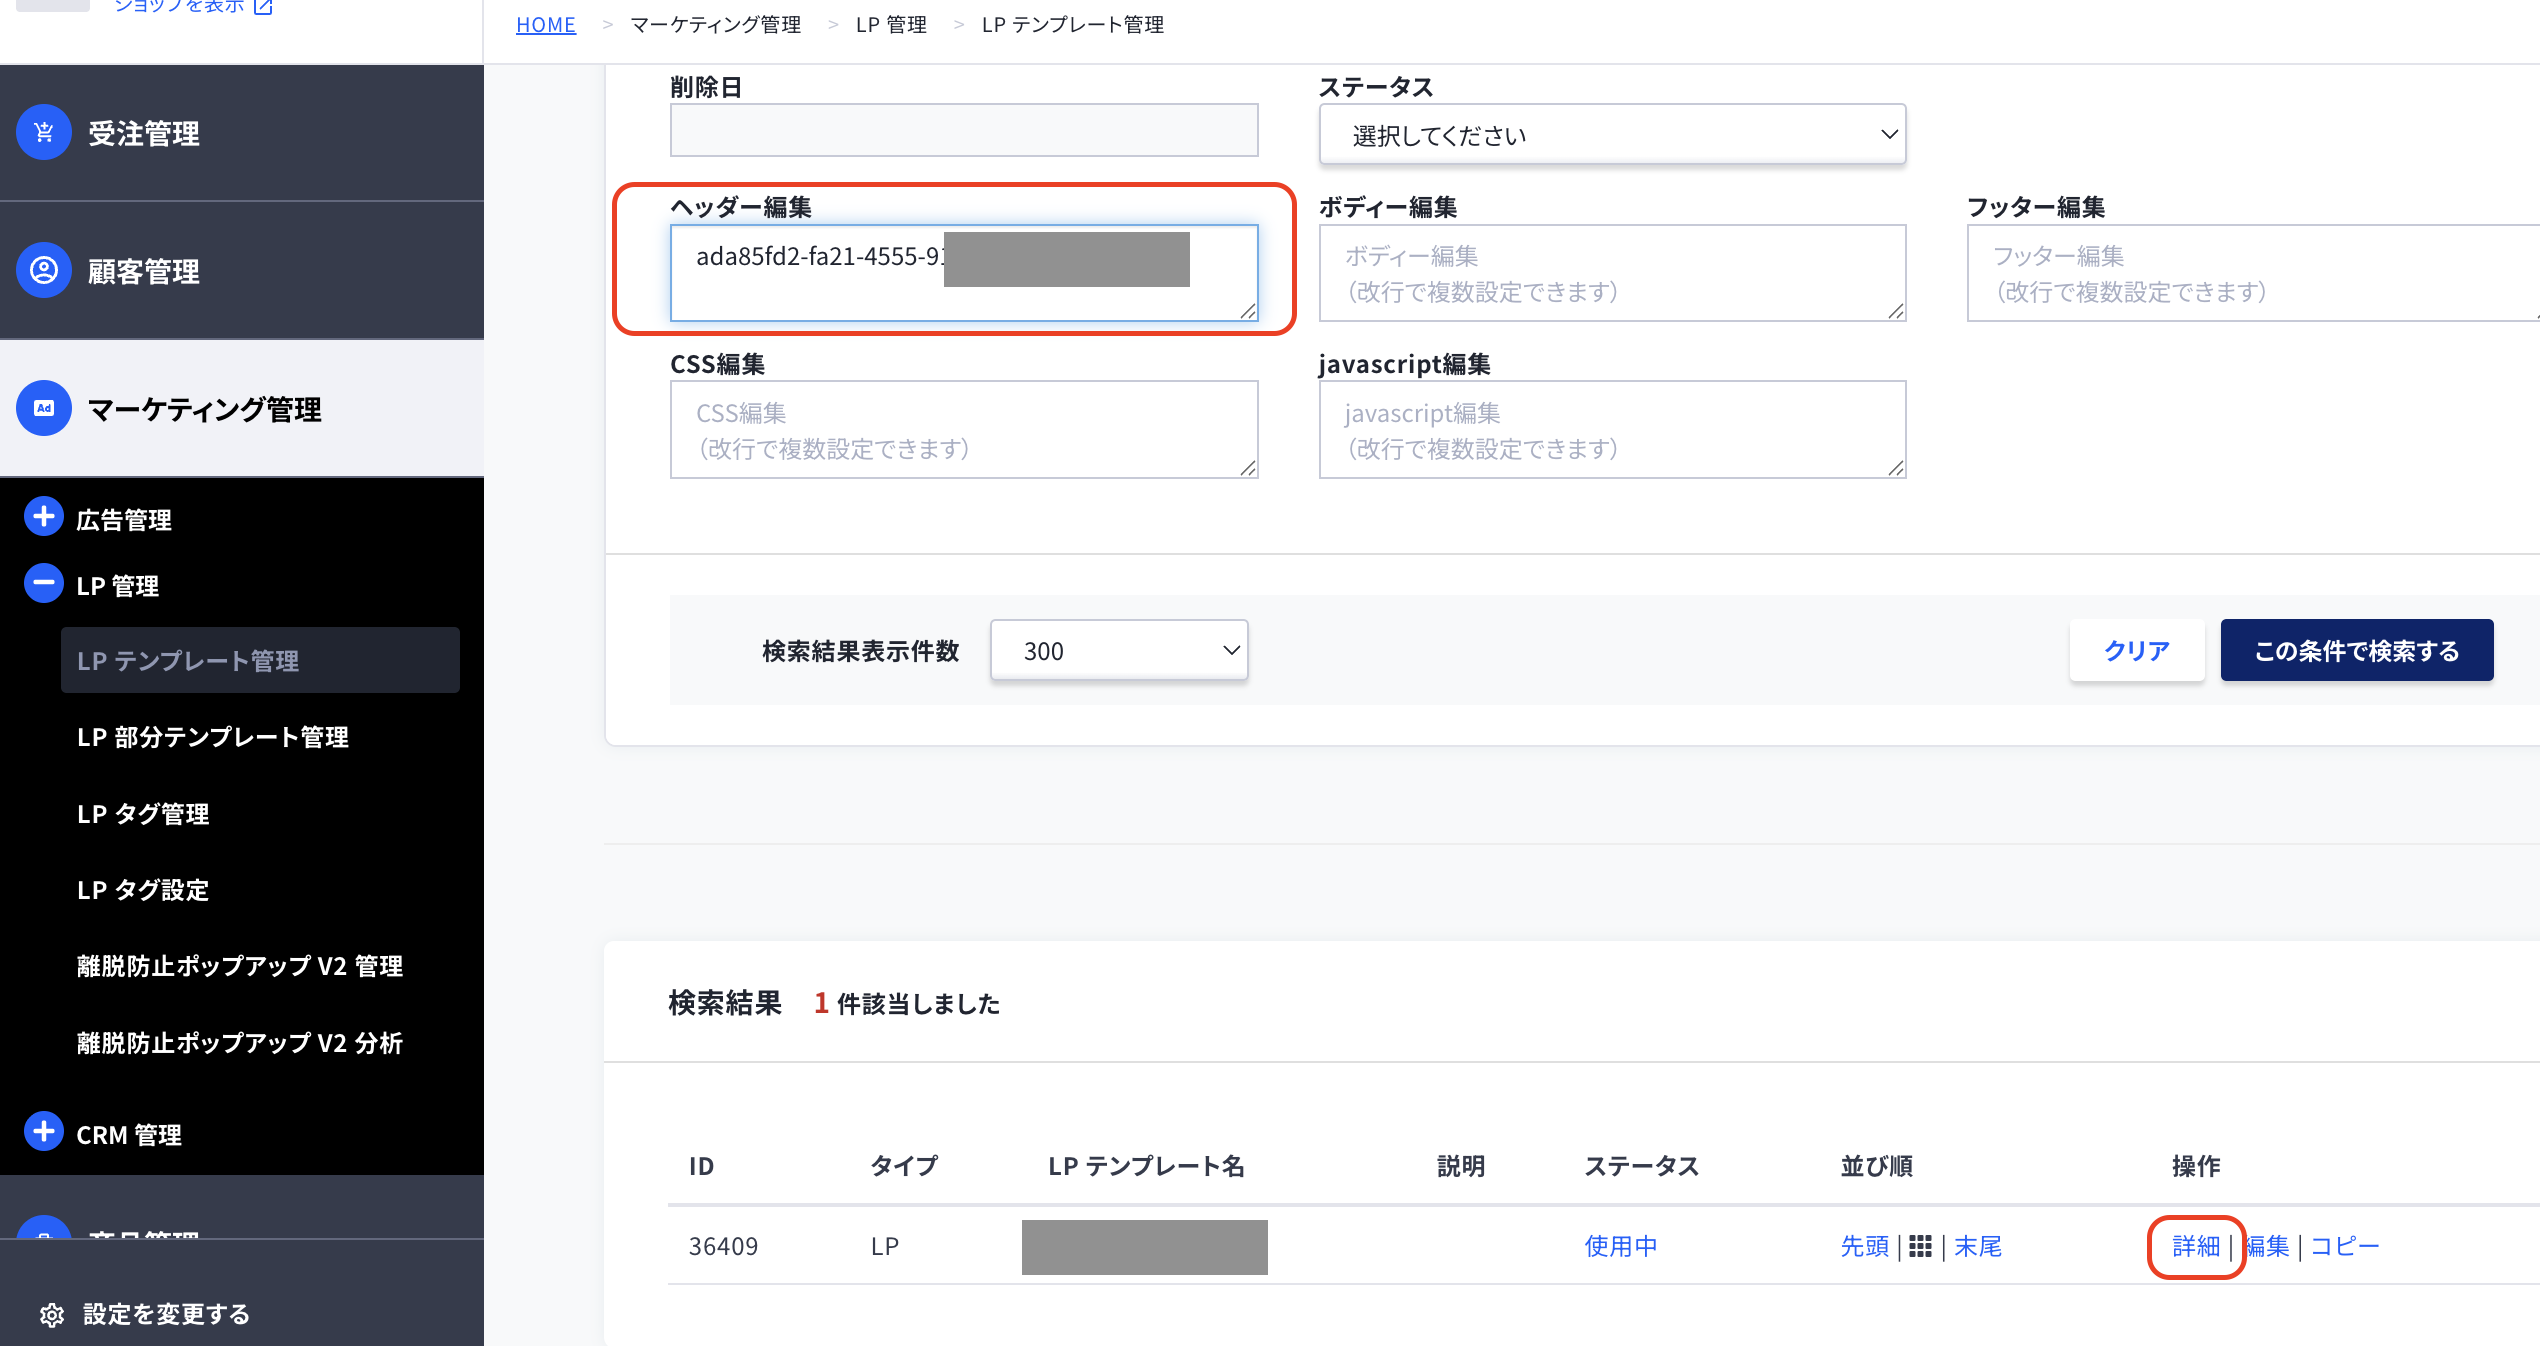
Task: Open the 検索結果表示件数 dropdown showing 300
Action: [x=1119, y=651]
